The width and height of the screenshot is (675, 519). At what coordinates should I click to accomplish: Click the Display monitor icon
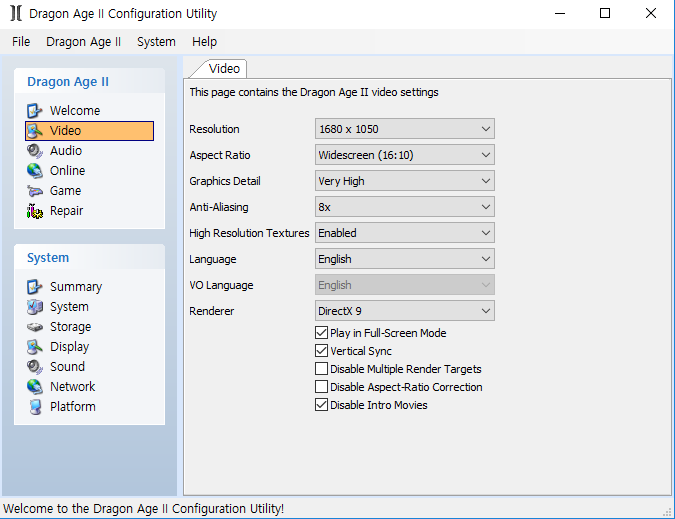pyautogui.click(x=34, y=347)
